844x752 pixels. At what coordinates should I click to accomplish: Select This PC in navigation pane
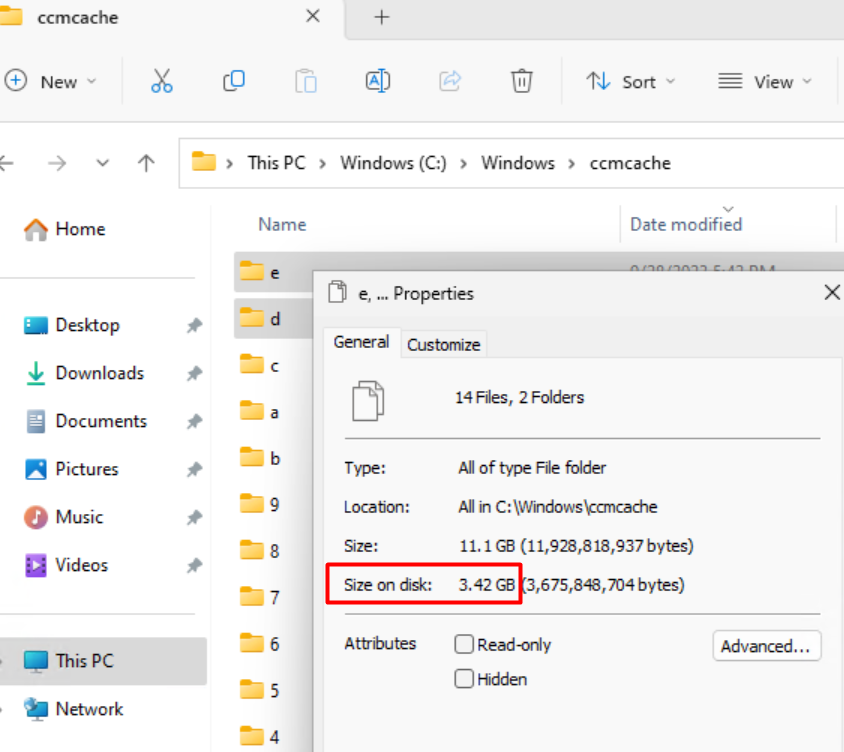pyautogui.click(x=102, y=661)
